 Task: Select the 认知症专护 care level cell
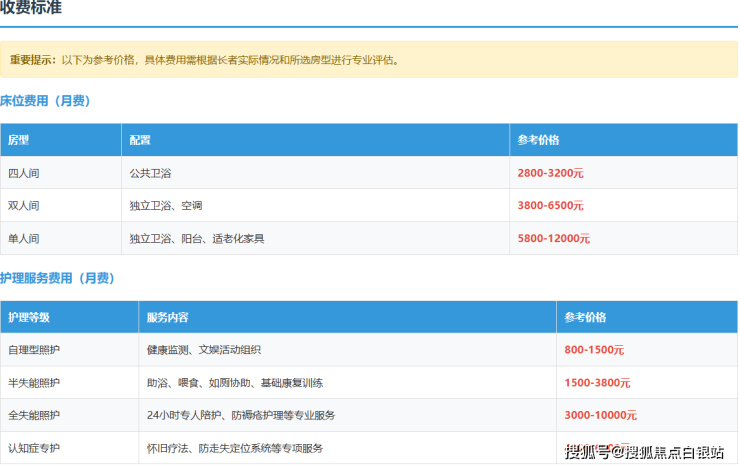point(34,448)
